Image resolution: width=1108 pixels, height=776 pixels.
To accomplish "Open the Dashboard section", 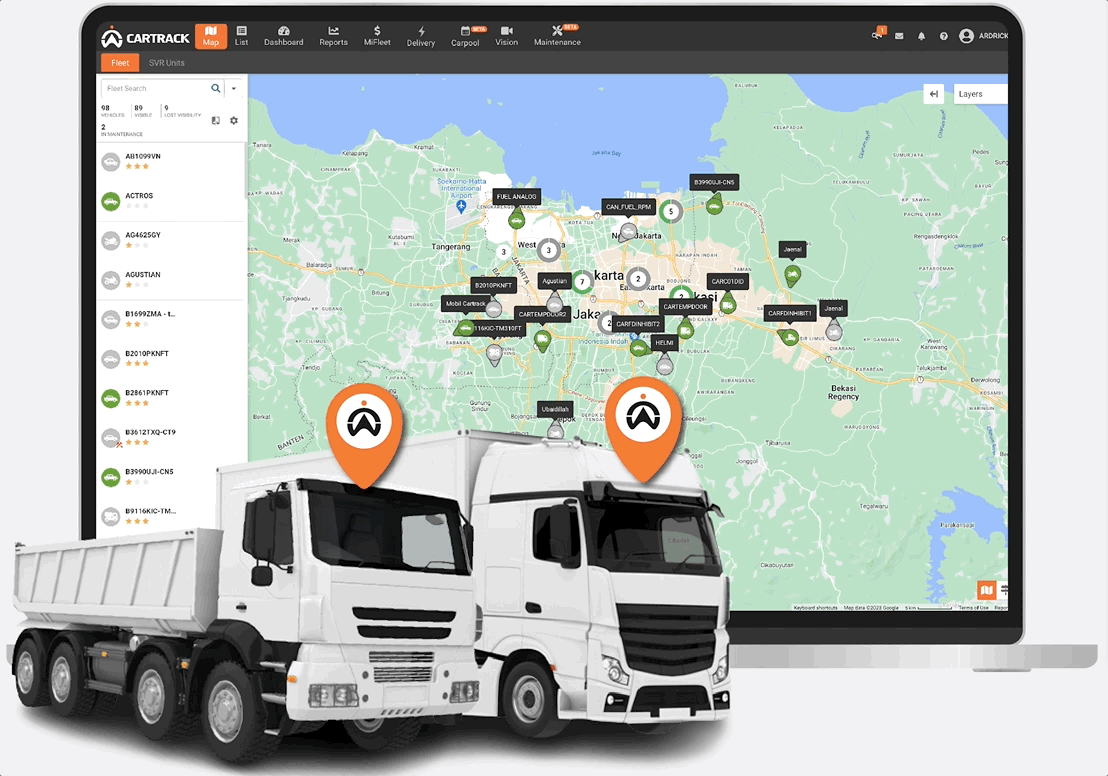I will click(x=283, y=36).
